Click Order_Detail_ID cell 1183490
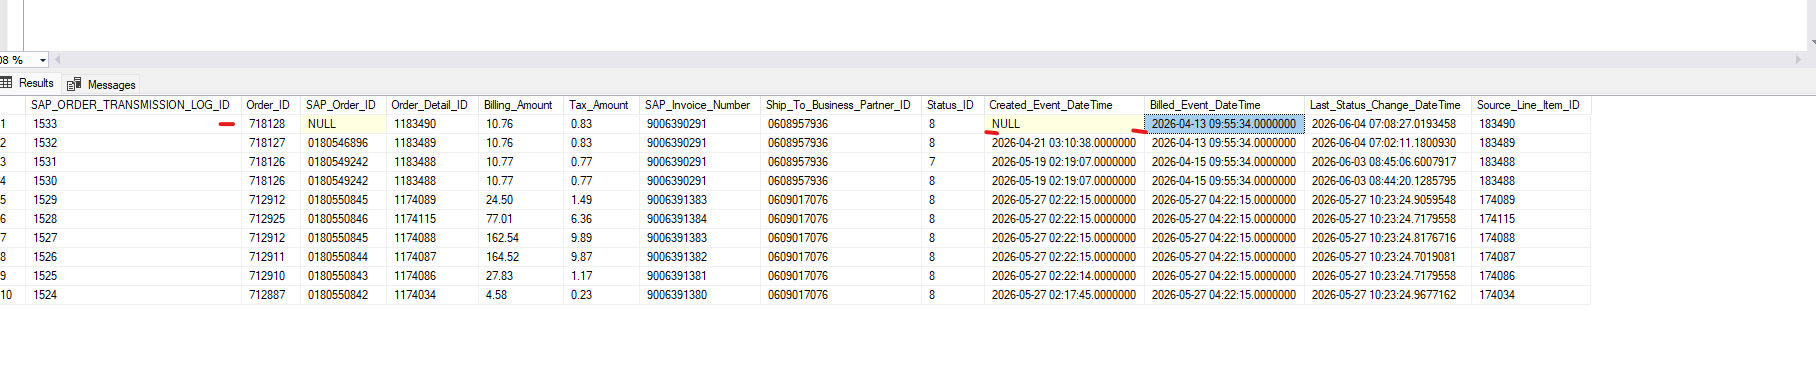 click(x=432, y=124)
